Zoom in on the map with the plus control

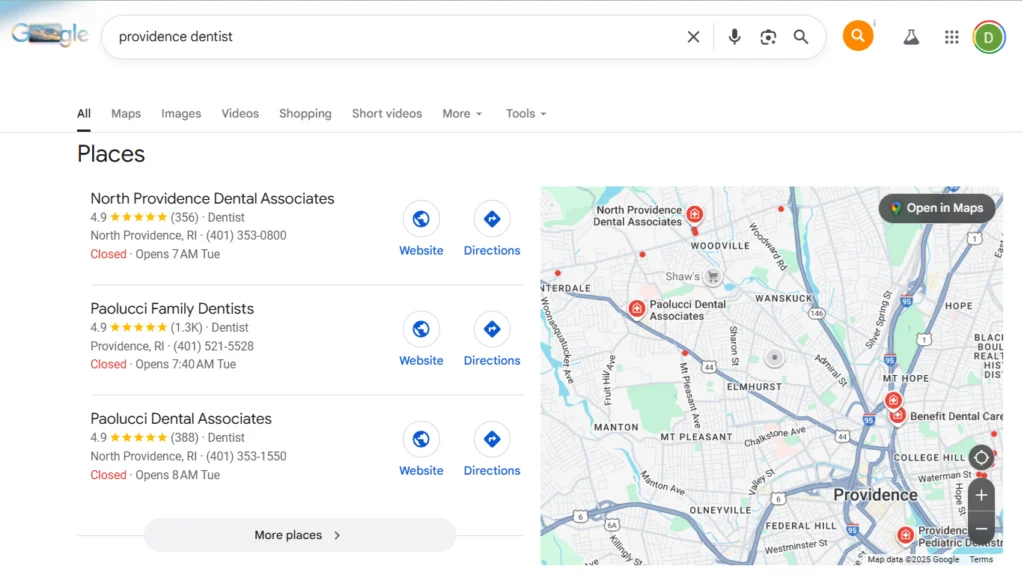pos(981,494)
